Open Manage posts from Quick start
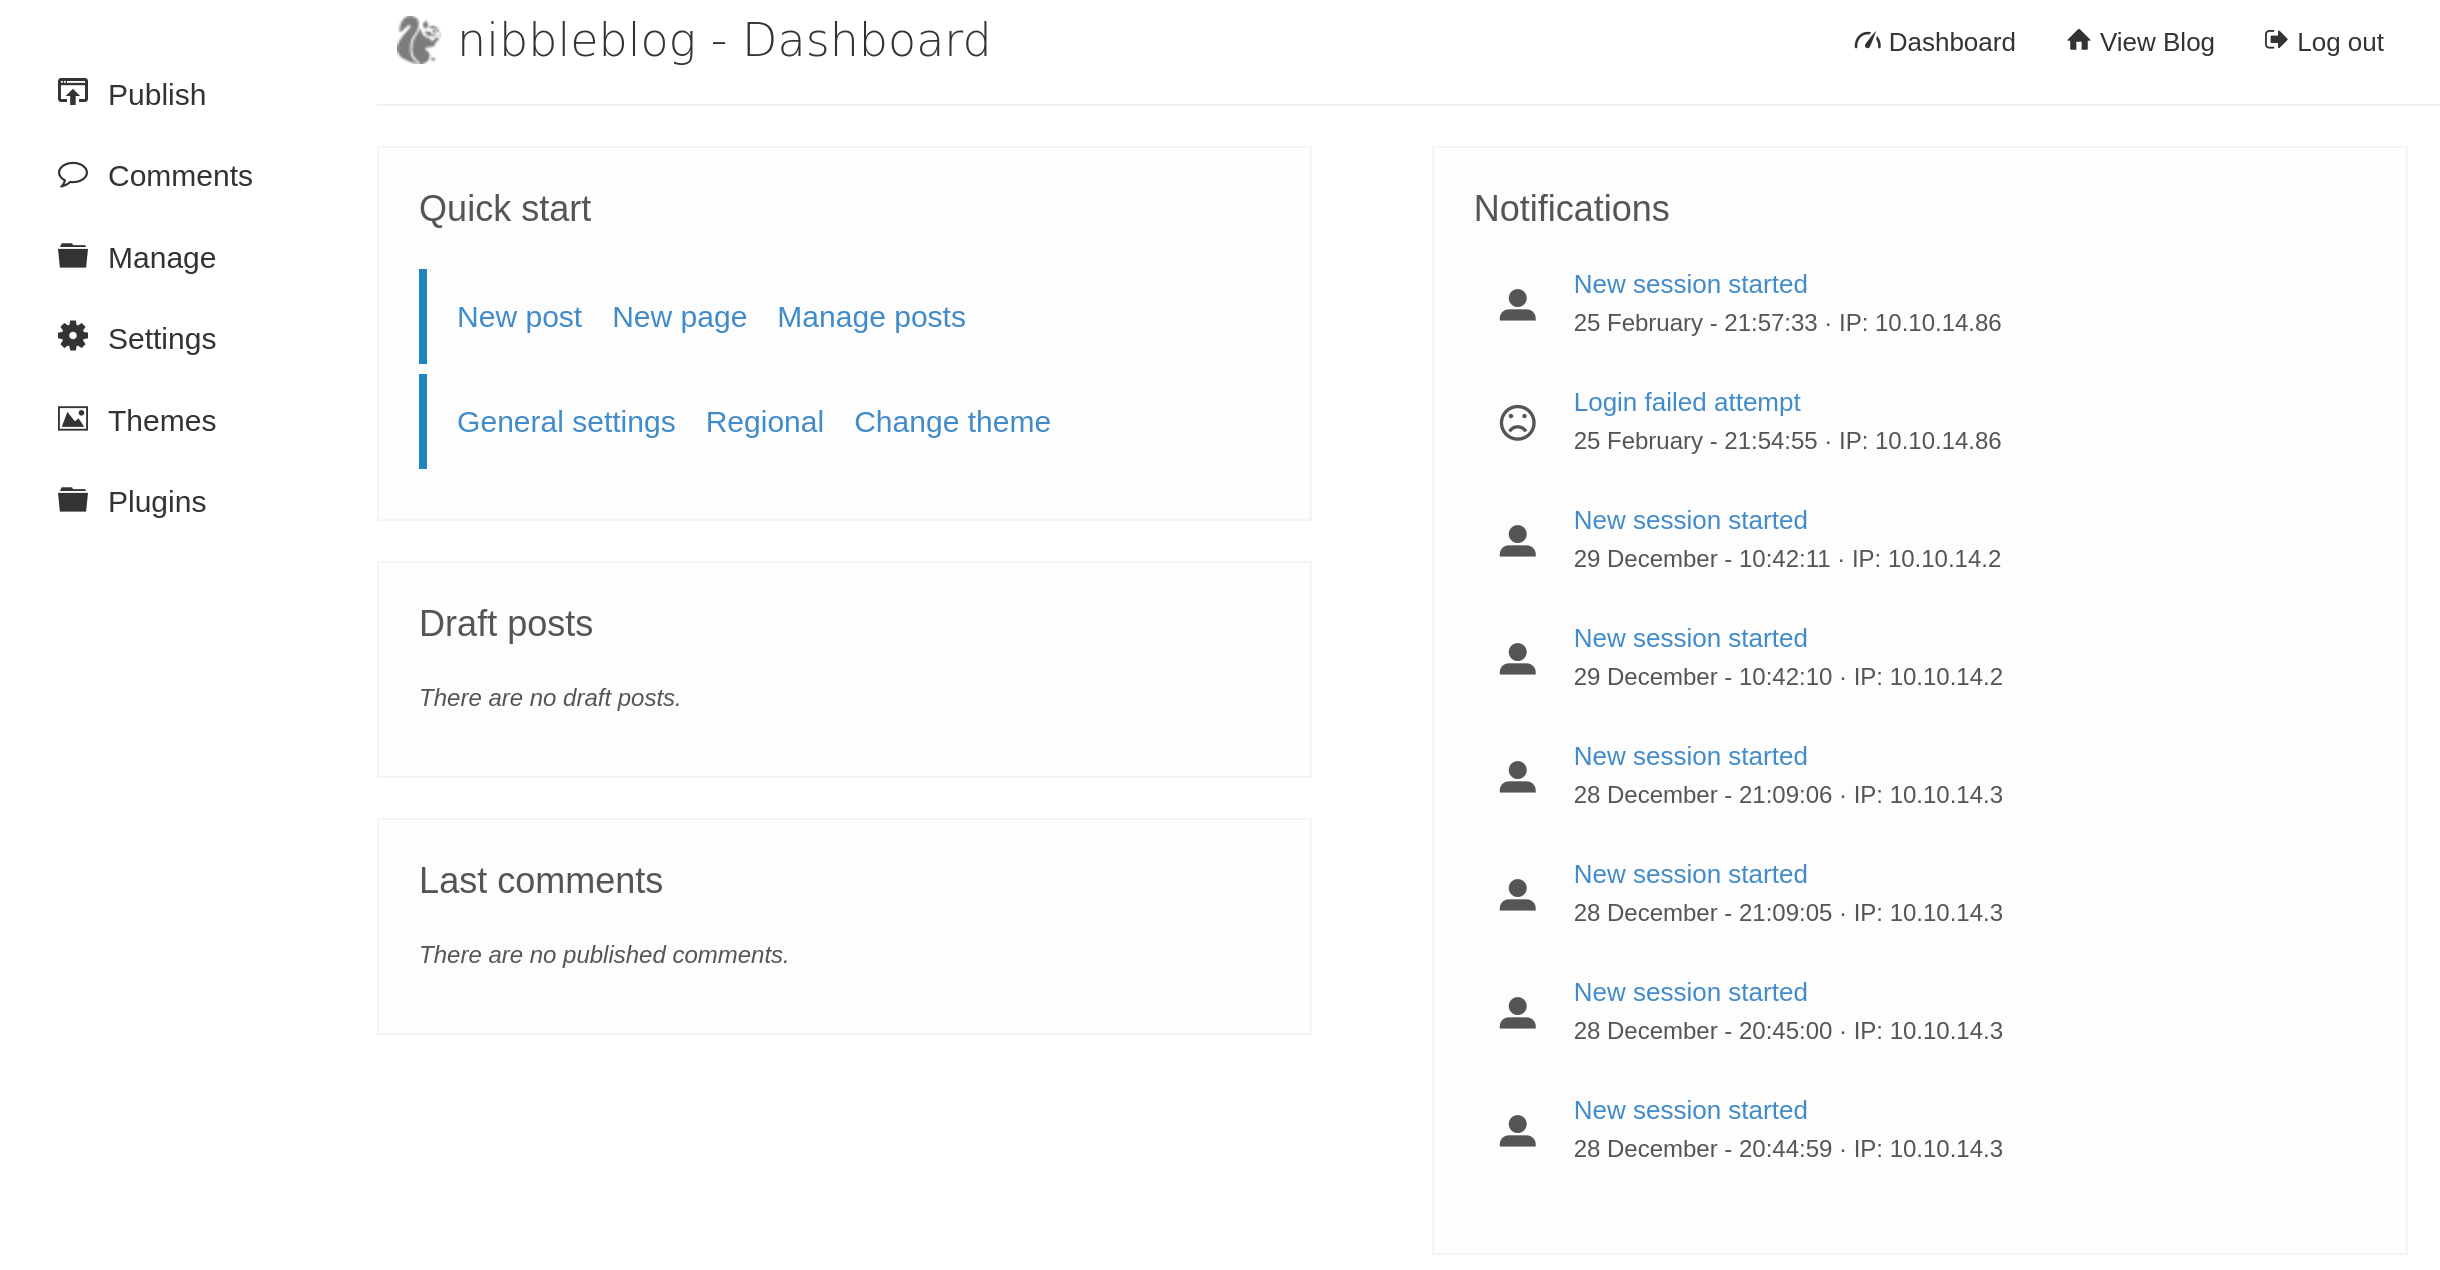The width and height of the screenshot is (2440, 1270). [x=870, y=316]
